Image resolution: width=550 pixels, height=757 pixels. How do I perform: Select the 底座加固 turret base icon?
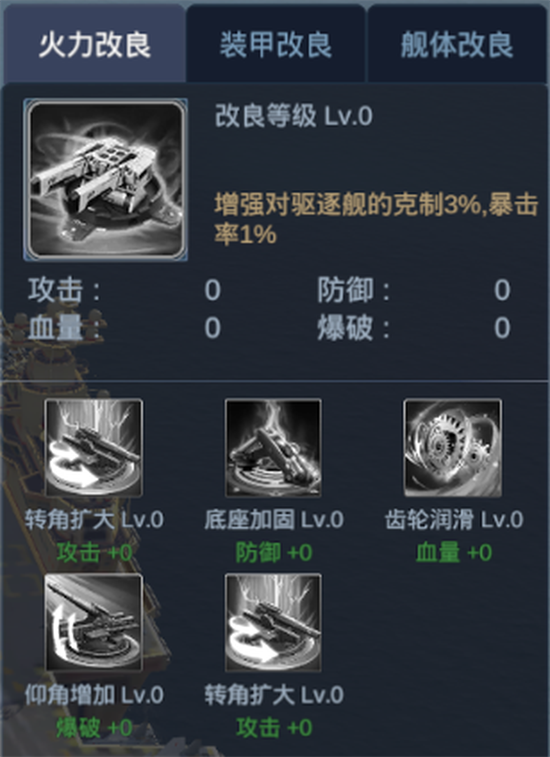coord(273,448)
